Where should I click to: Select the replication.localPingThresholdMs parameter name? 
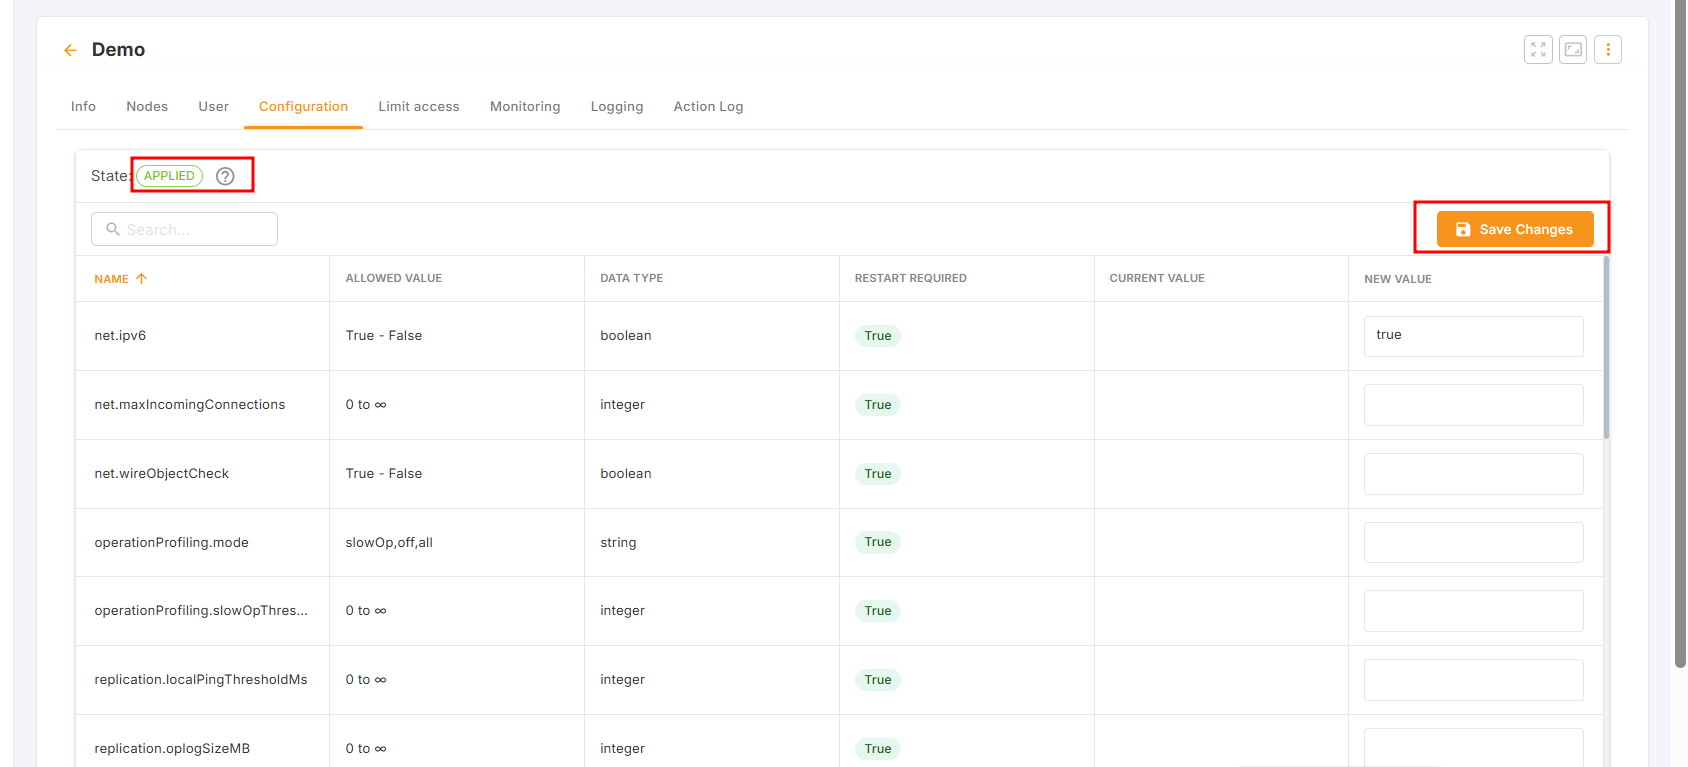pos(200,680)
